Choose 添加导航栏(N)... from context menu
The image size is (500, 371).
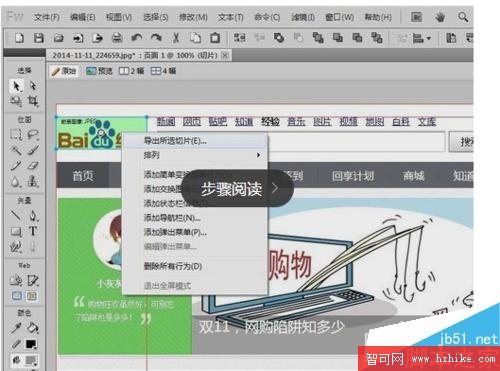tap(195, 218)
